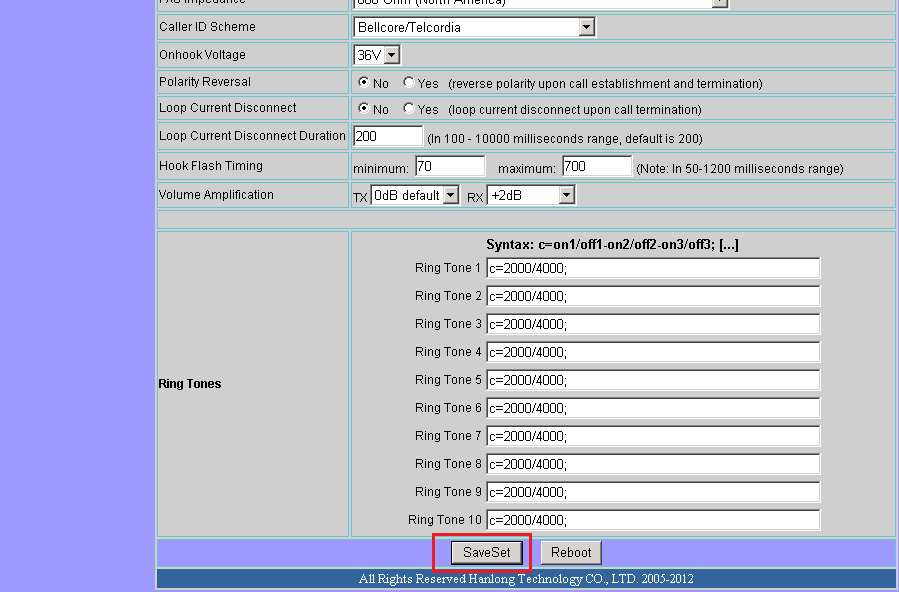The height and width of the screenshot is (592, 899).
Task: Choose Yes for Loop Current Disconnect
Action: click(408, 108)
